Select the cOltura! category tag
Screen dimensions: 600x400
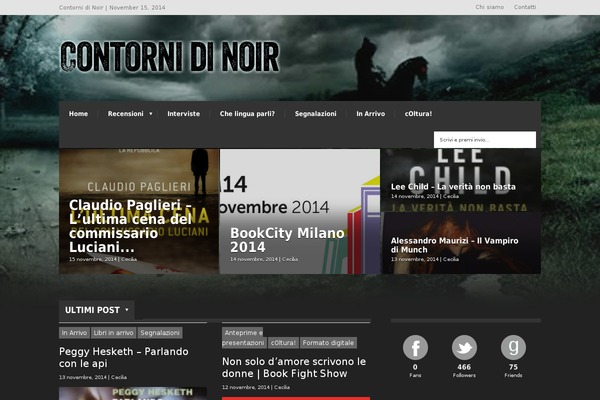click(283, 343)
